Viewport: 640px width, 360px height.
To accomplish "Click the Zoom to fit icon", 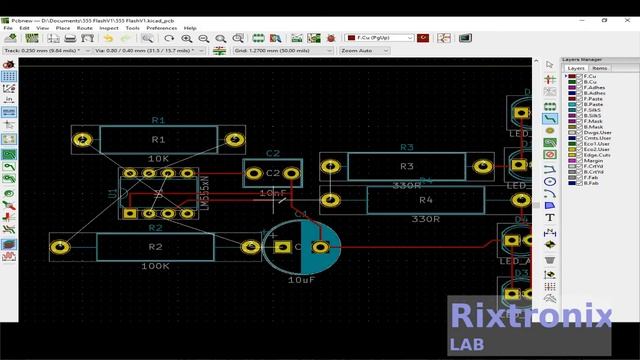I will point(221,38).
